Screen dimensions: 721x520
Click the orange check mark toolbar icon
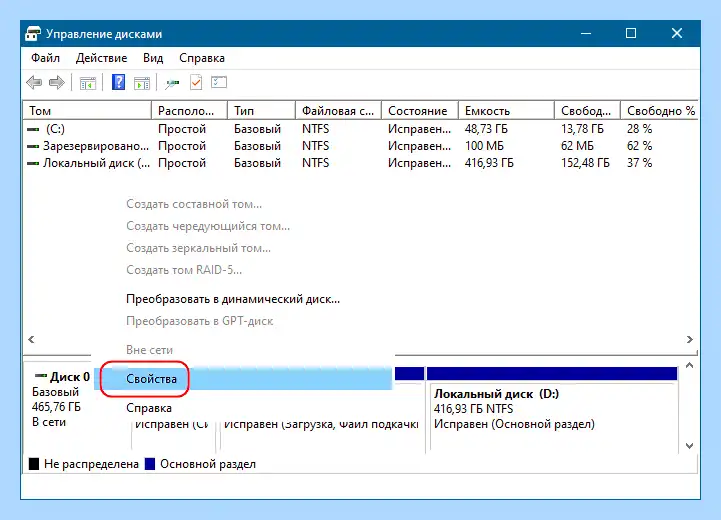[196, 83]
